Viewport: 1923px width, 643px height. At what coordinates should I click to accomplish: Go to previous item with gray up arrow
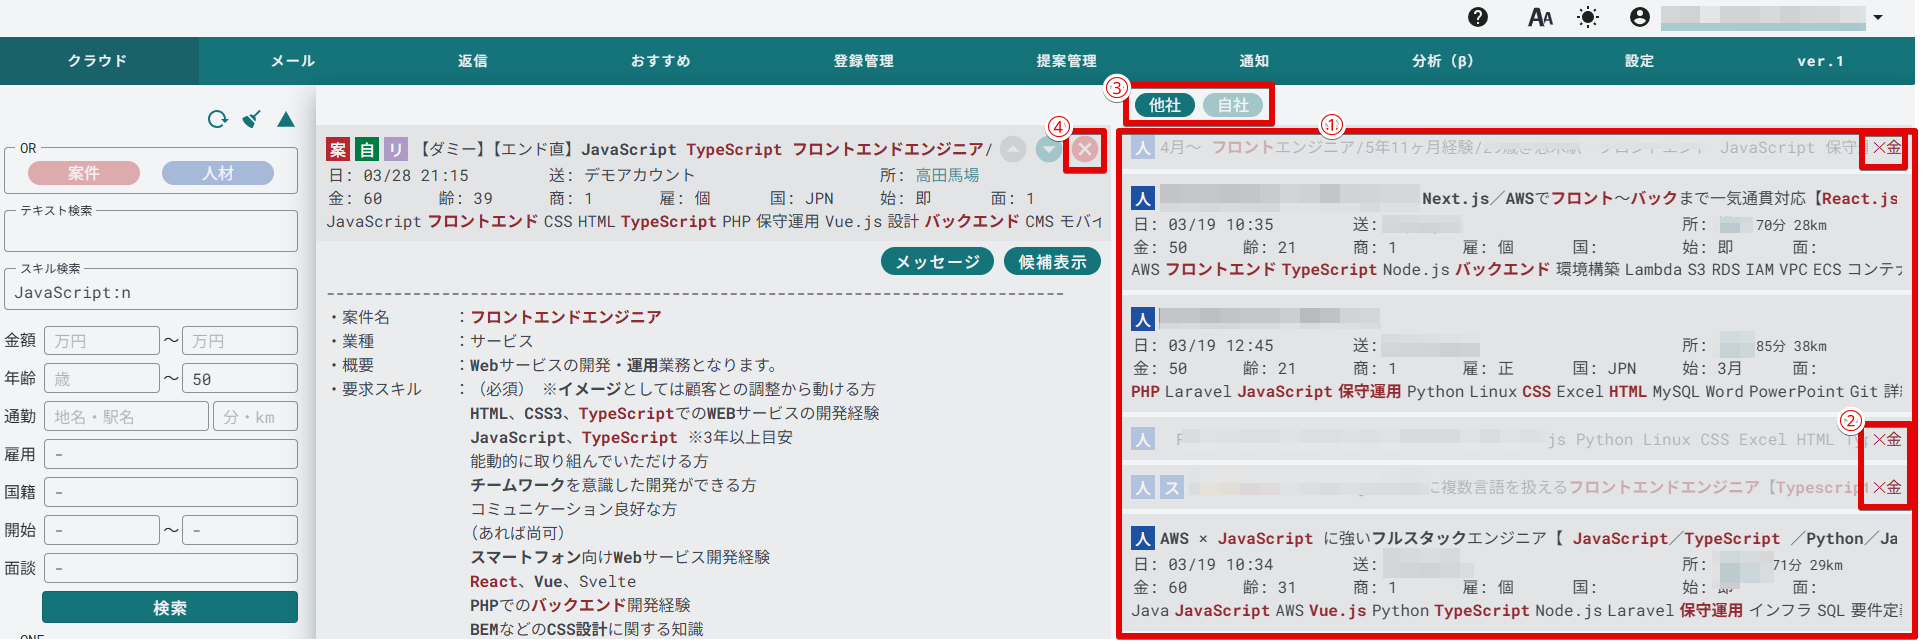[1013, 150]
